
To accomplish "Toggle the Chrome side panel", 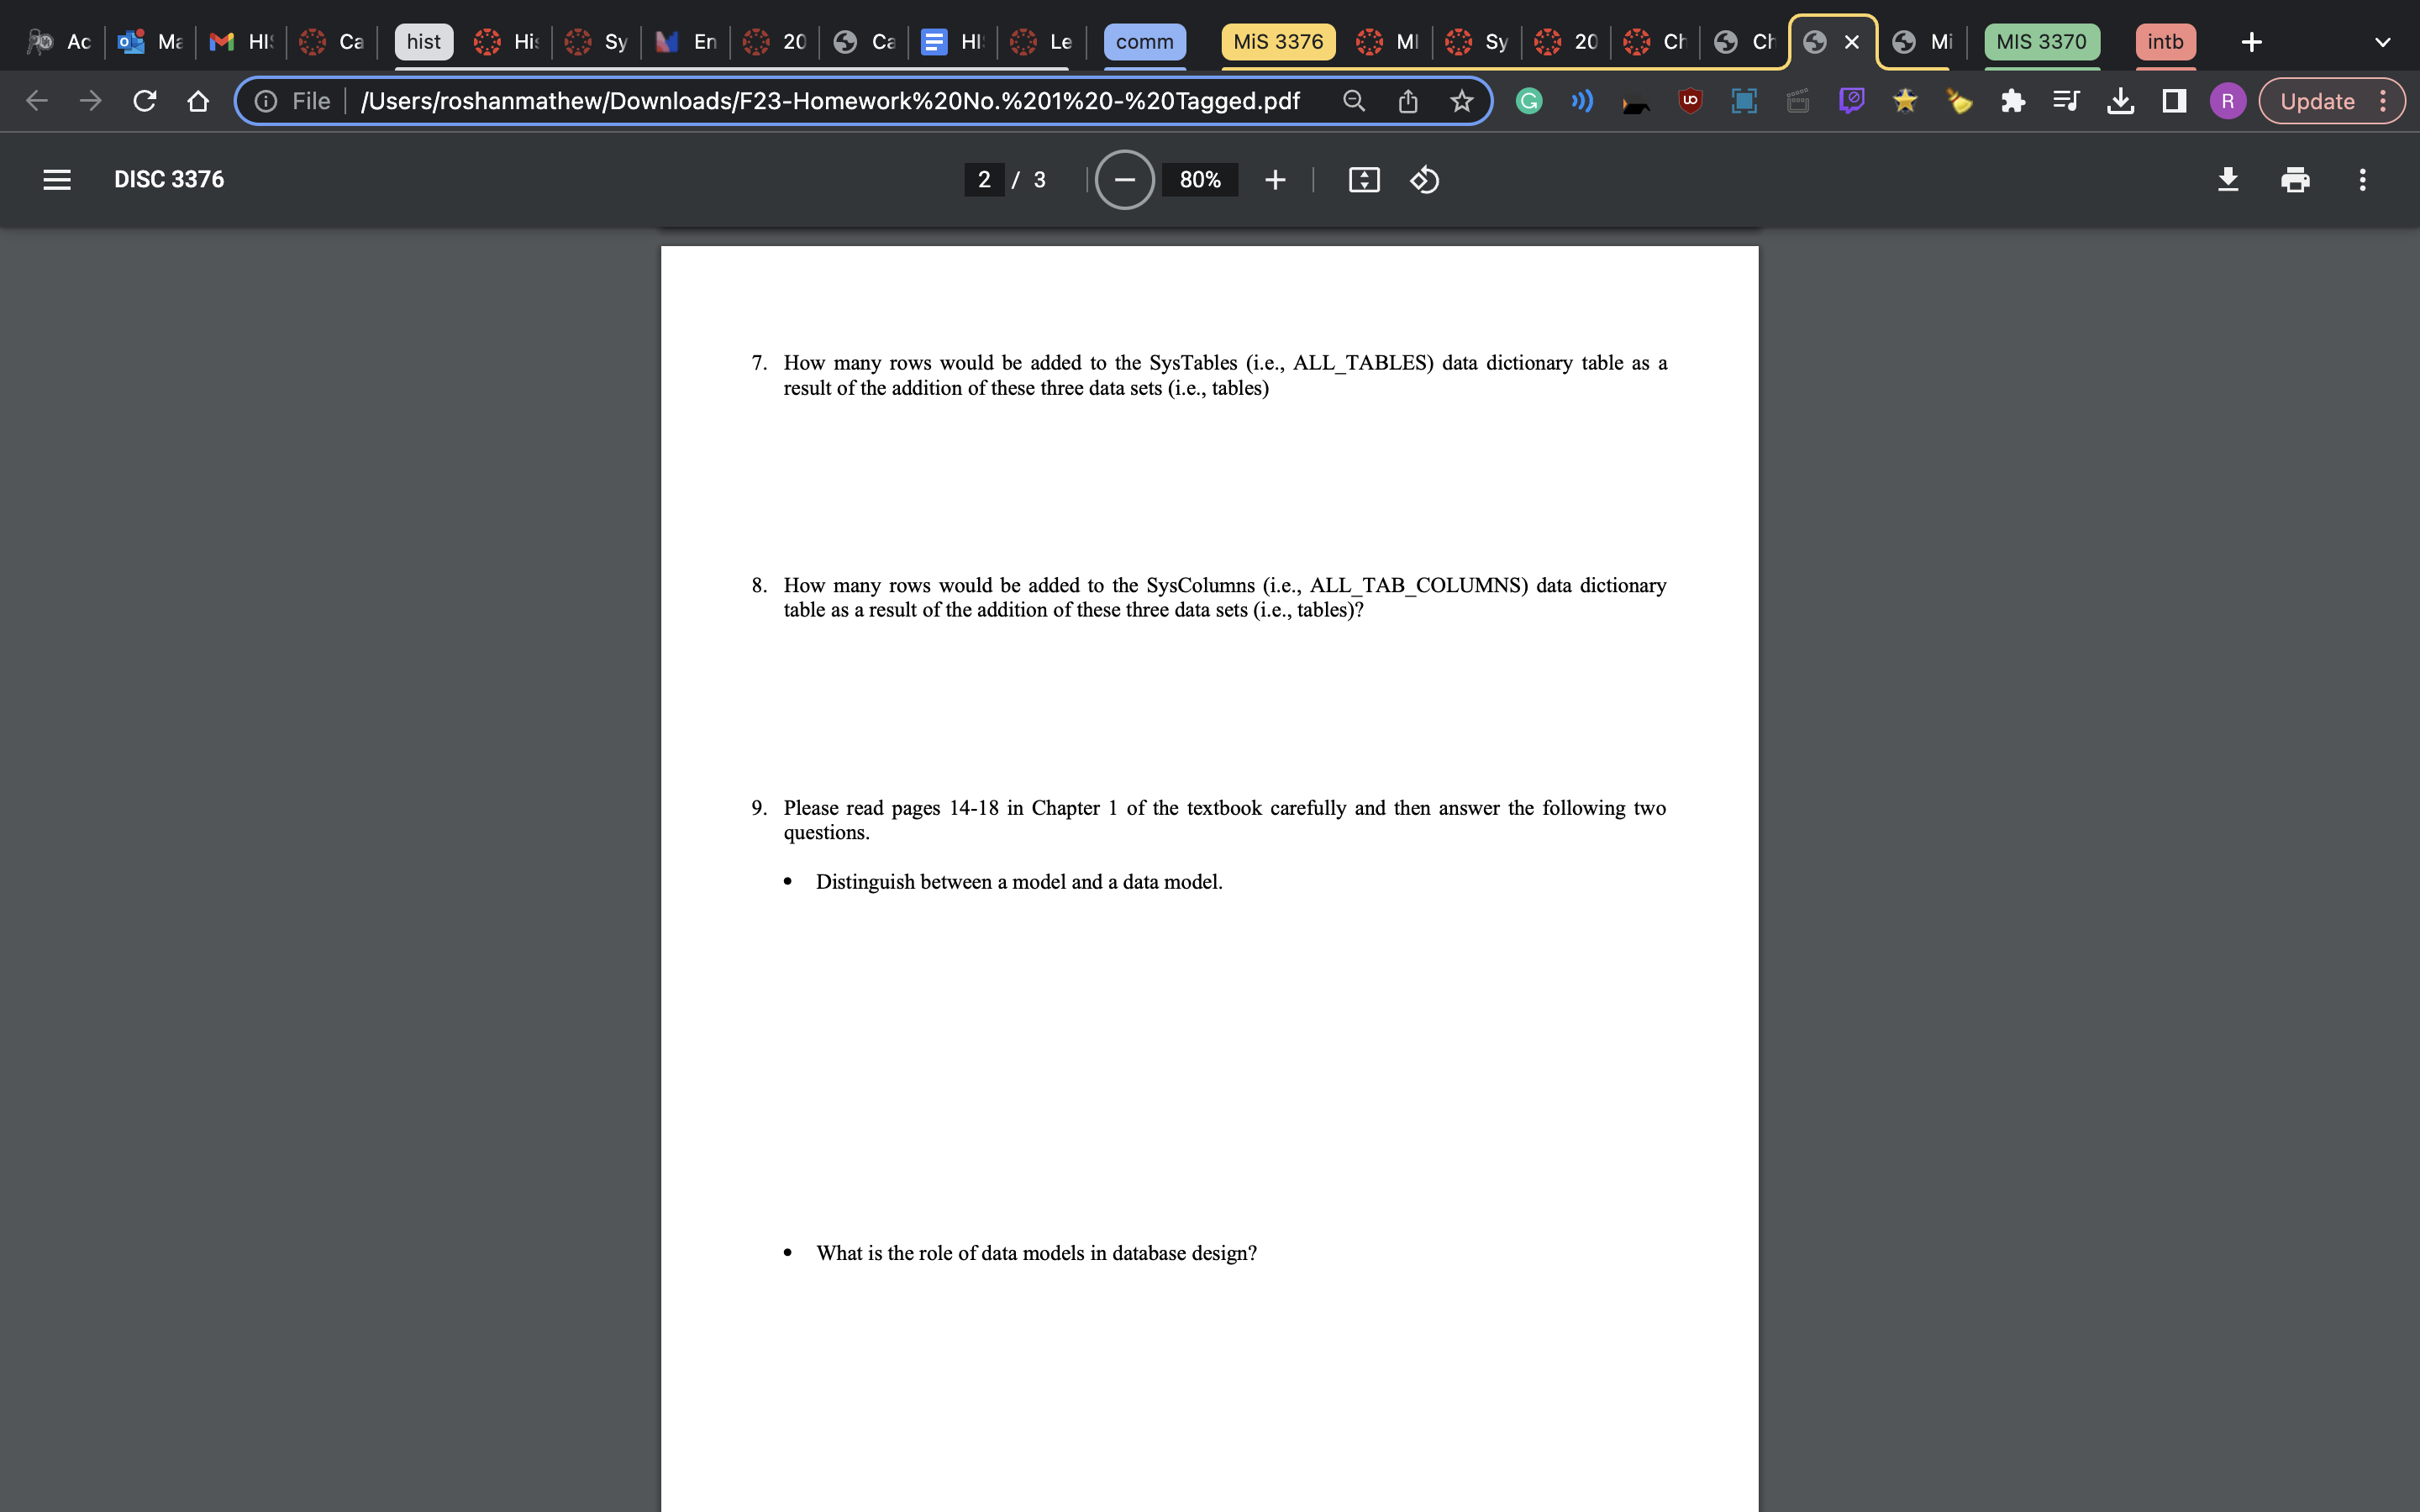I will pos(2173,101).
